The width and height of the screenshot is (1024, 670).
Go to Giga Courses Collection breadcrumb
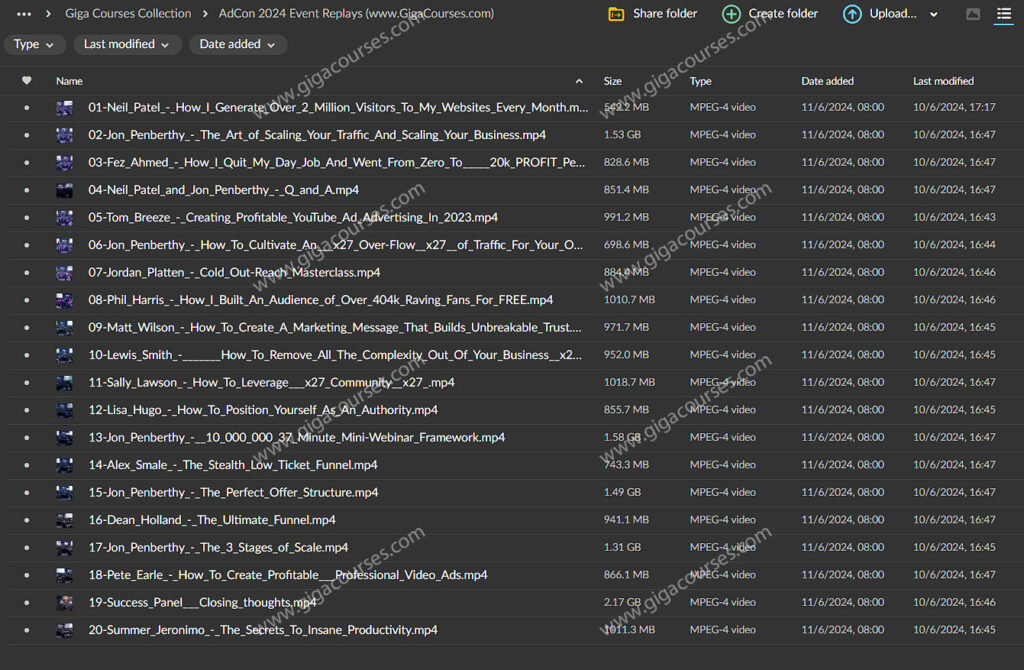(x=128, y=14)
